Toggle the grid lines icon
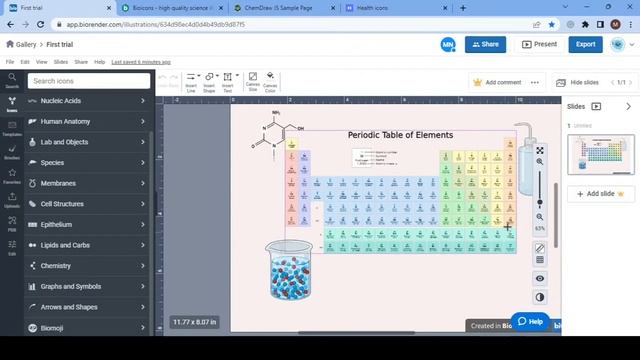 540,260
